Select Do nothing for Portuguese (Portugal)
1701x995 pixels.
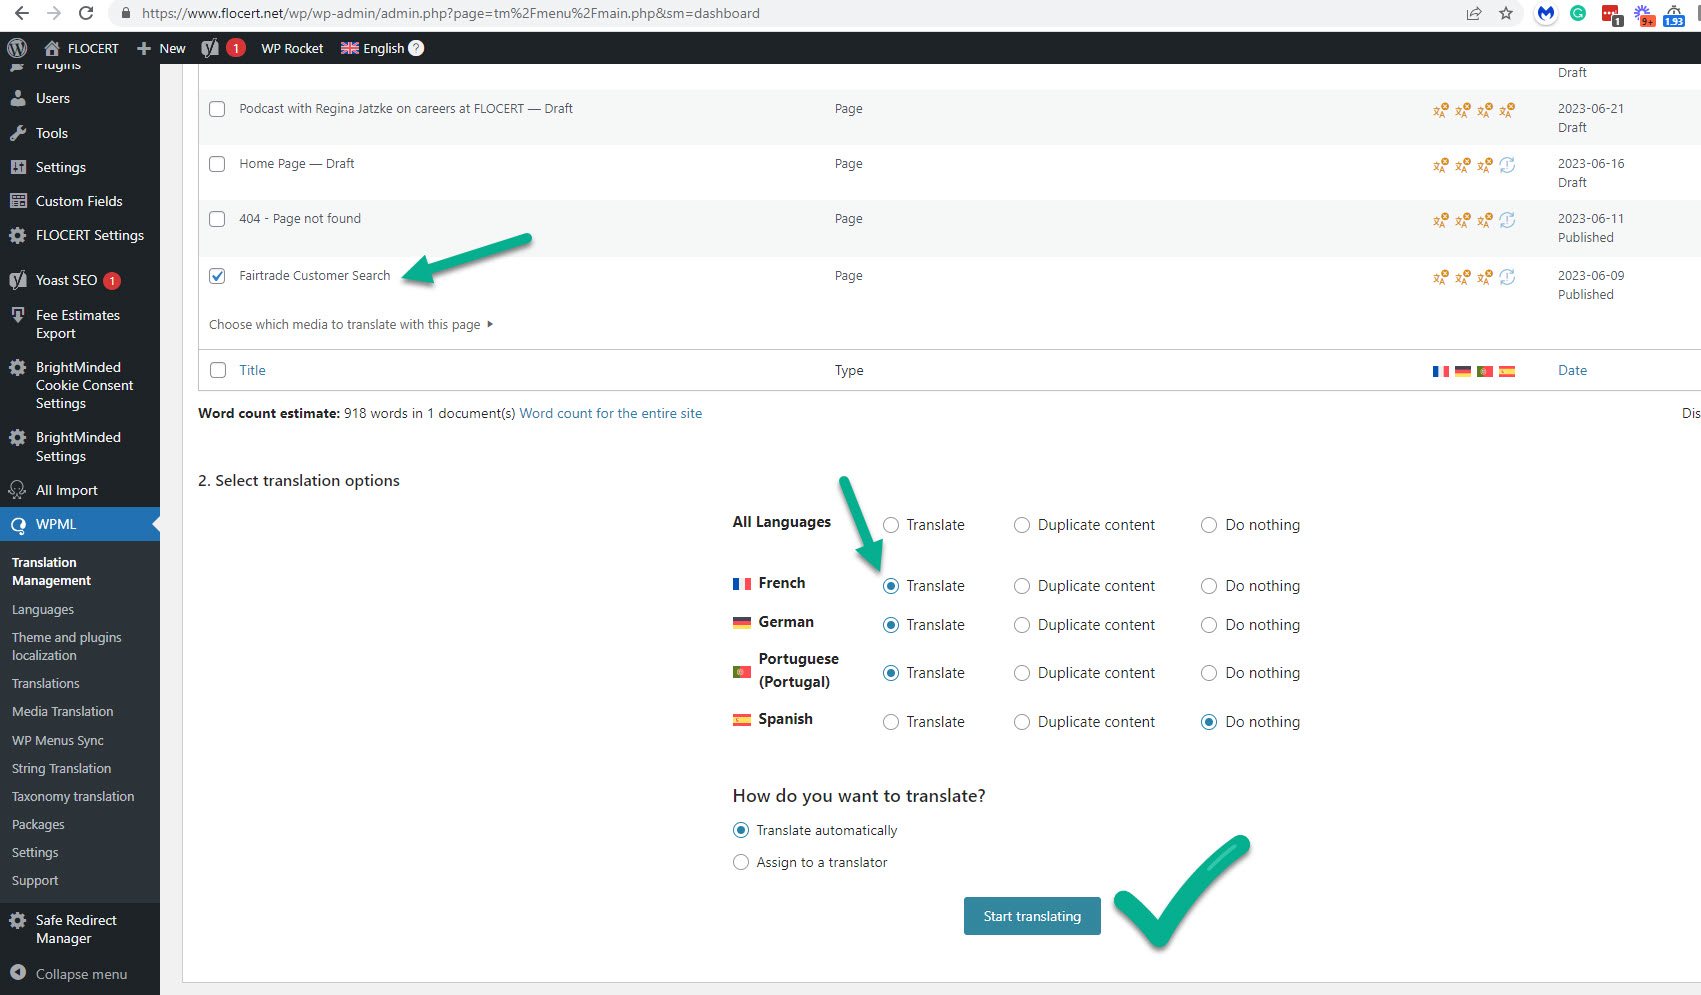click(x=1209, y=673)
